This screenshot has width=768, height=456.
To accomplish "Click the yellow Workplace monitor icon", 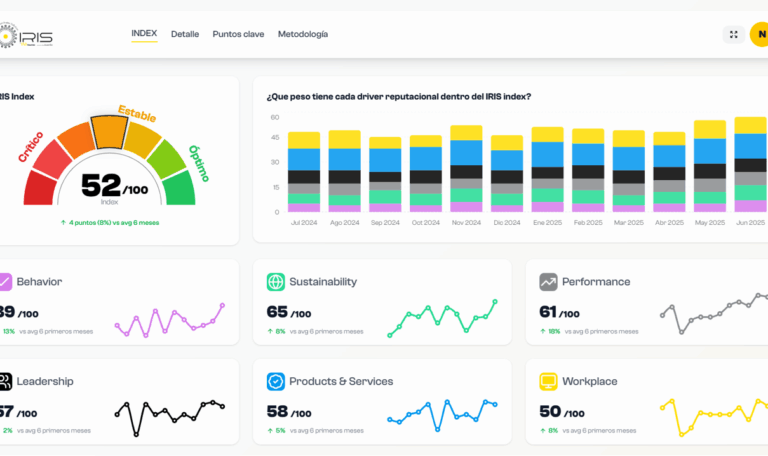I will click(x=548, y=381).
